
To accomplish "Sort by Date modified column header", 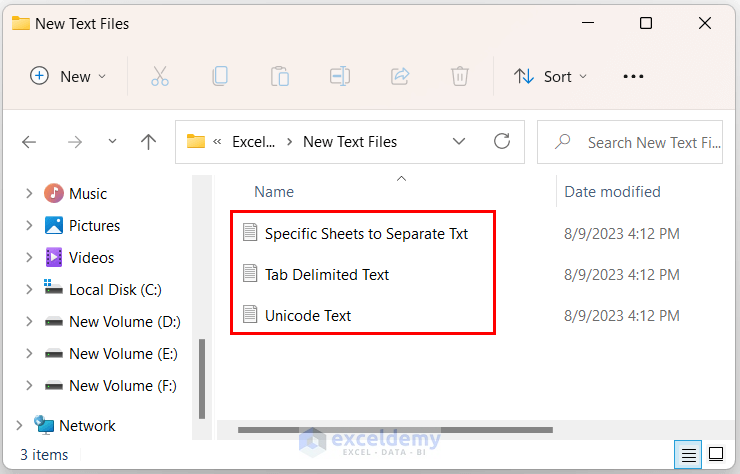I will 612,191.
